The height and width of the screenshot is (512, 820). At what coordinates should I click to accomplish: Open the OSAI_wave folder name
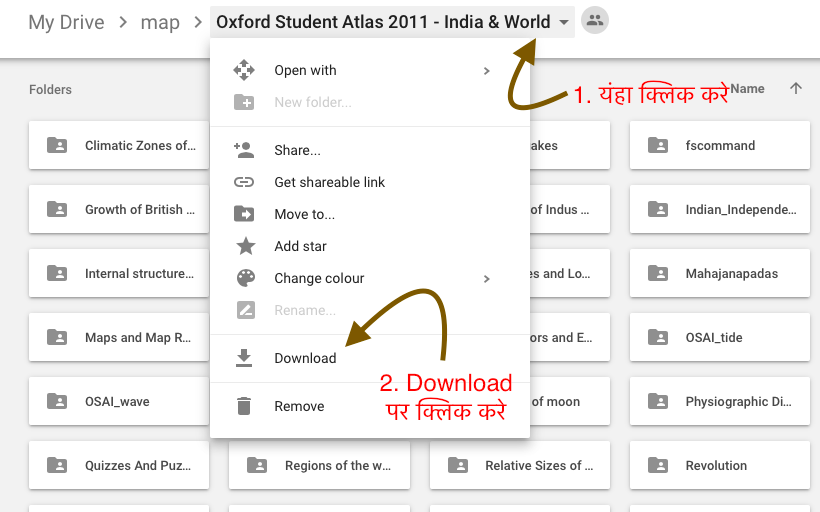tap(117, 402)
